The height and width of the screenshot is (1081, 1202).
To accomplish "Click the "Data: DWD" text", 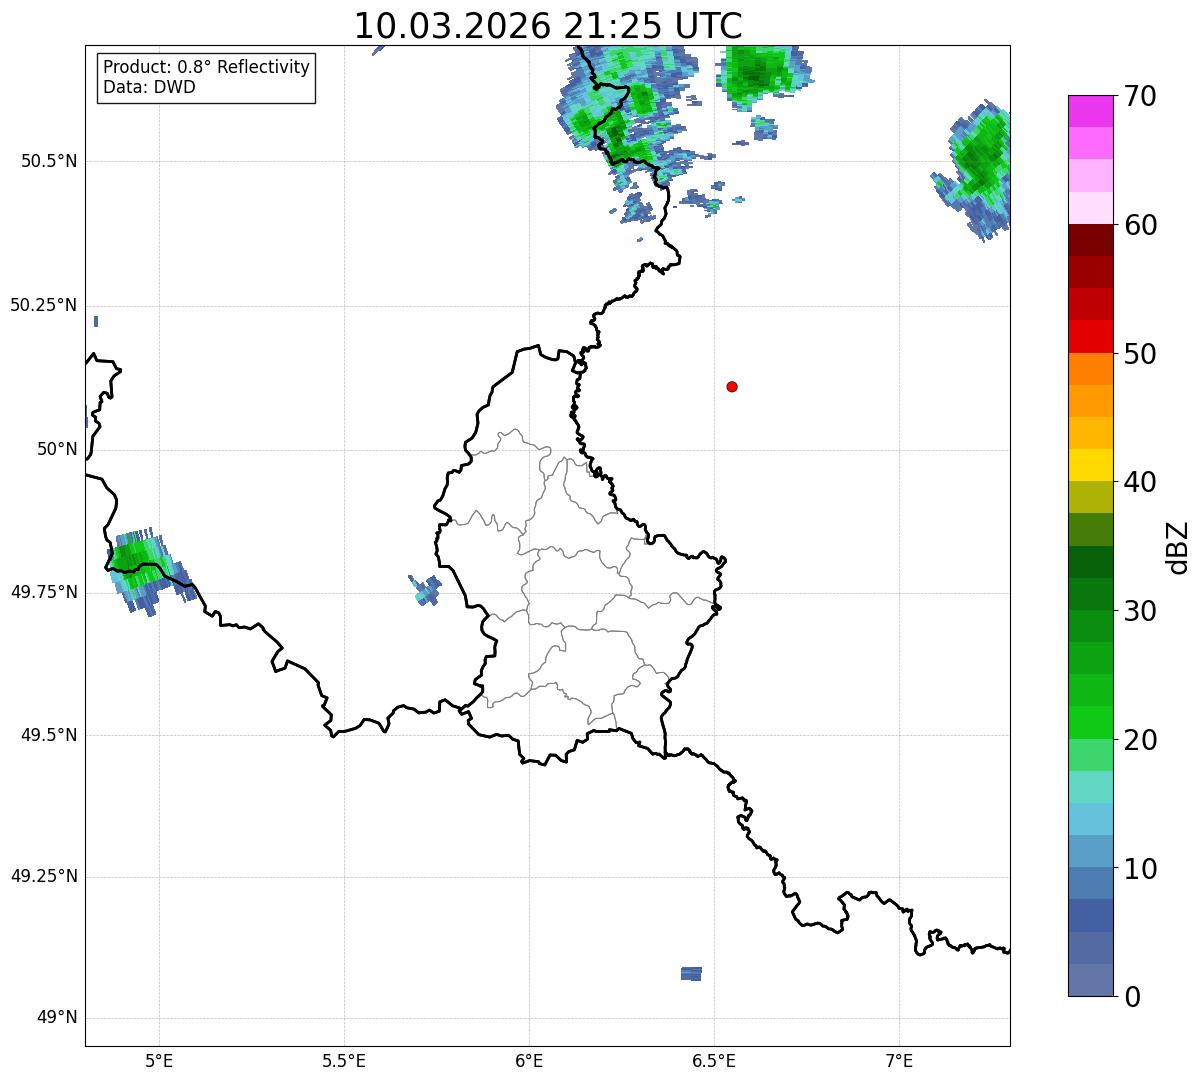I will 149,87.
